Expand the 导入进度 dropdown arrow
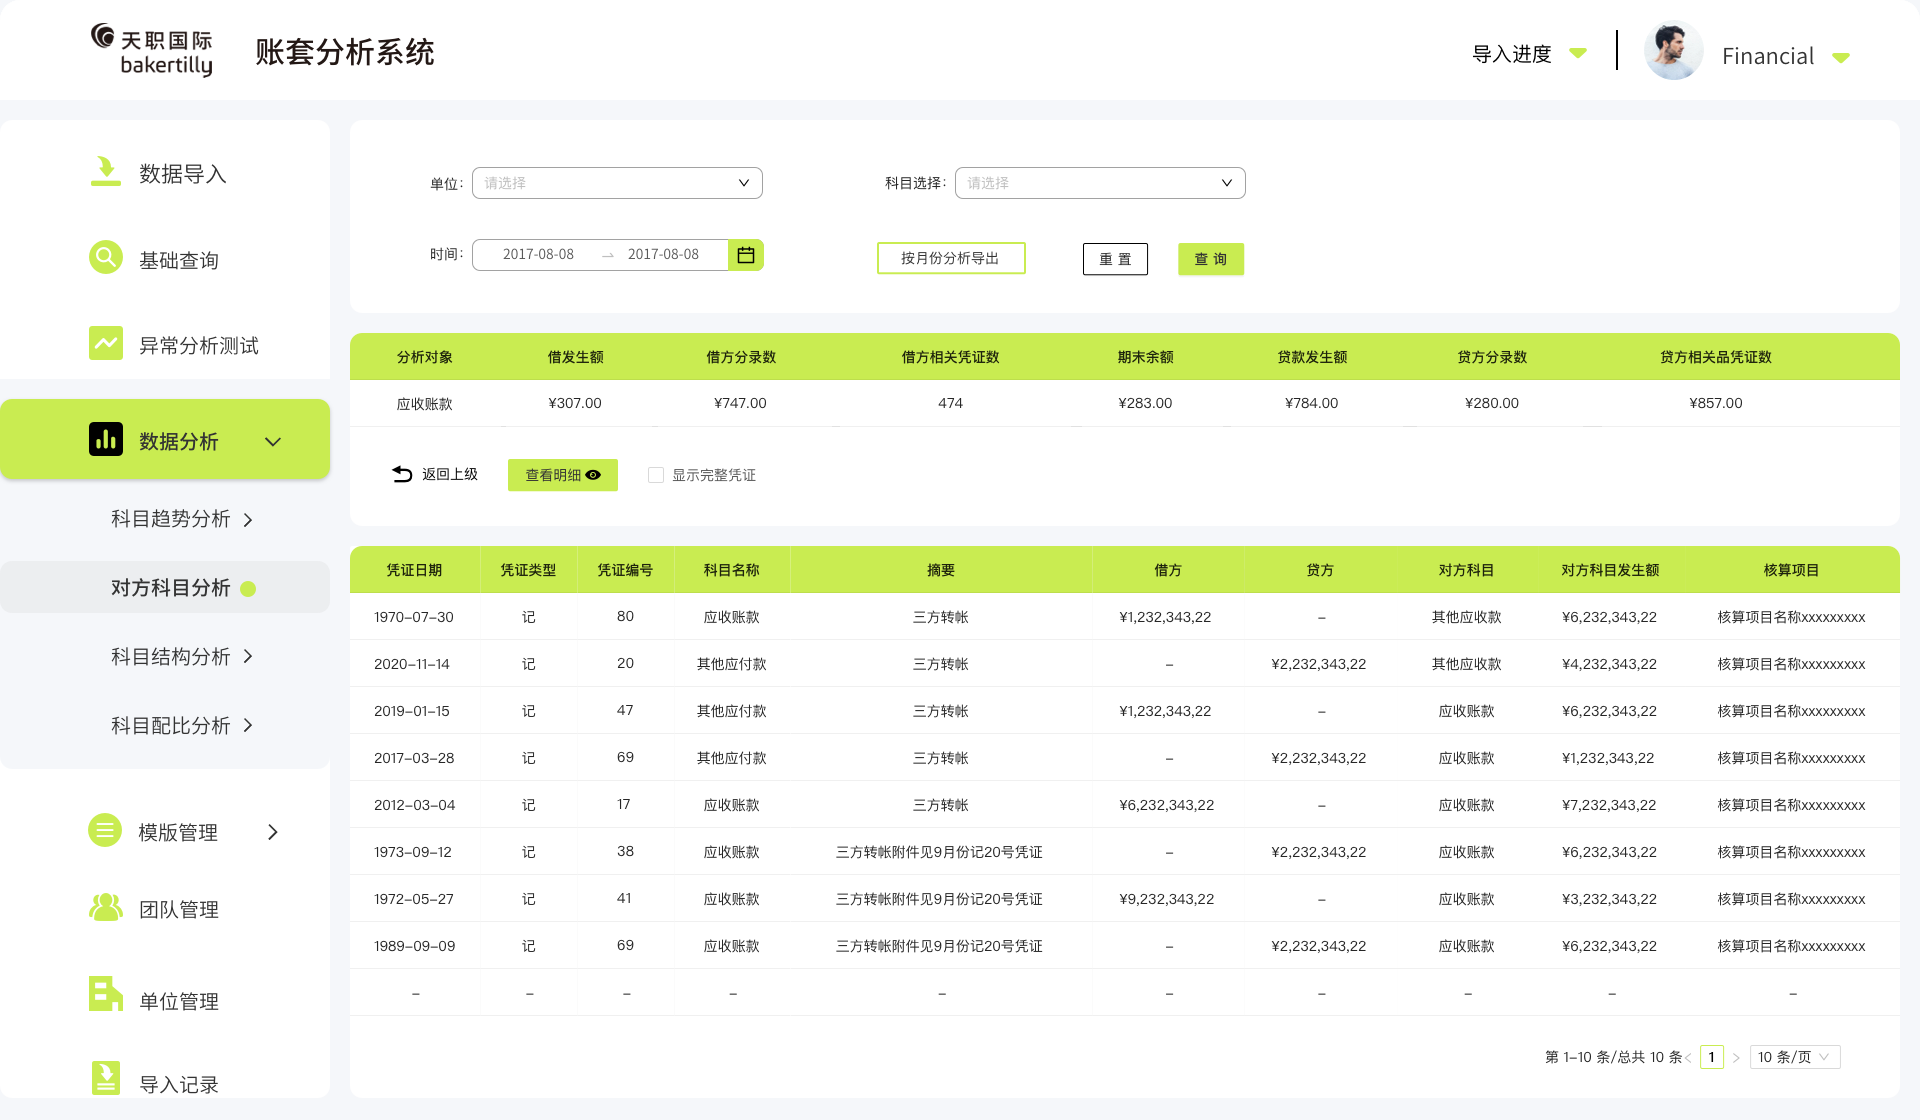Viewport: 1920px width, 1120px height. pyautogui.click(x=1578, y=53)
